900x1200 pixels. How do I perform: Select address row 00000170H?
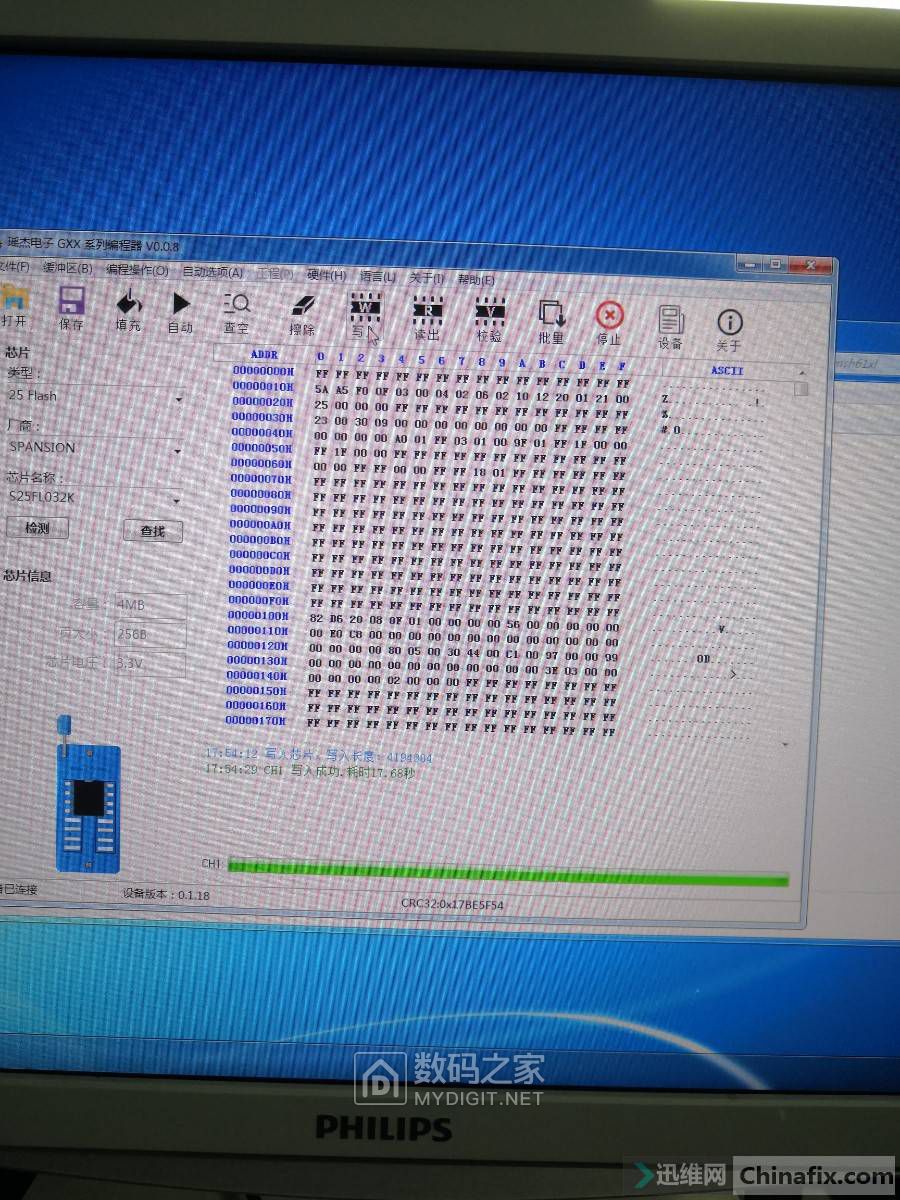pos(257,720)
